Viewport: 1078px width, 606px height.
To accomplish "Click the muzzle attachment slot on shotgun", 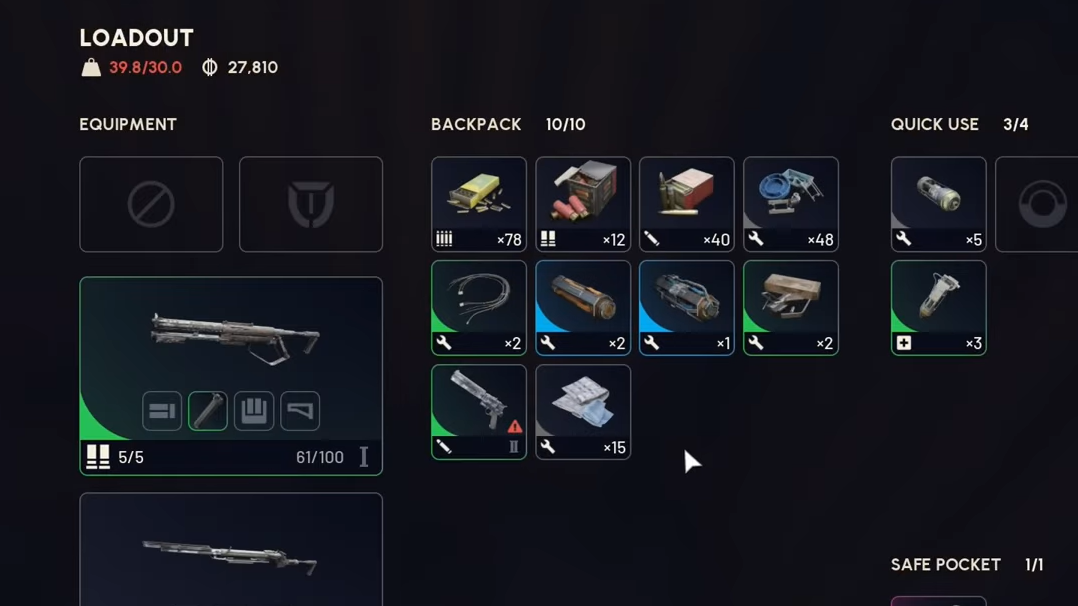I will pyautogui.click(x=162, y=411).
